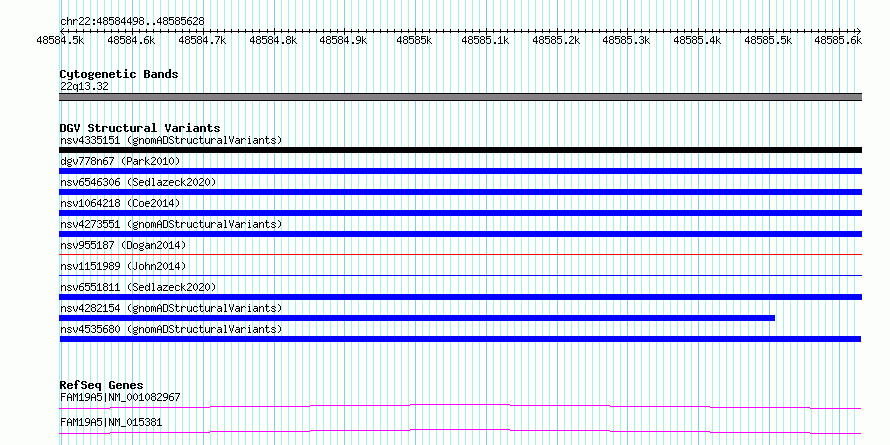Image resolution: width=890 pixels, height=445 pixels.
Task: Open nsv1151989 (John2014) variant label
Action: coord(123,266)
